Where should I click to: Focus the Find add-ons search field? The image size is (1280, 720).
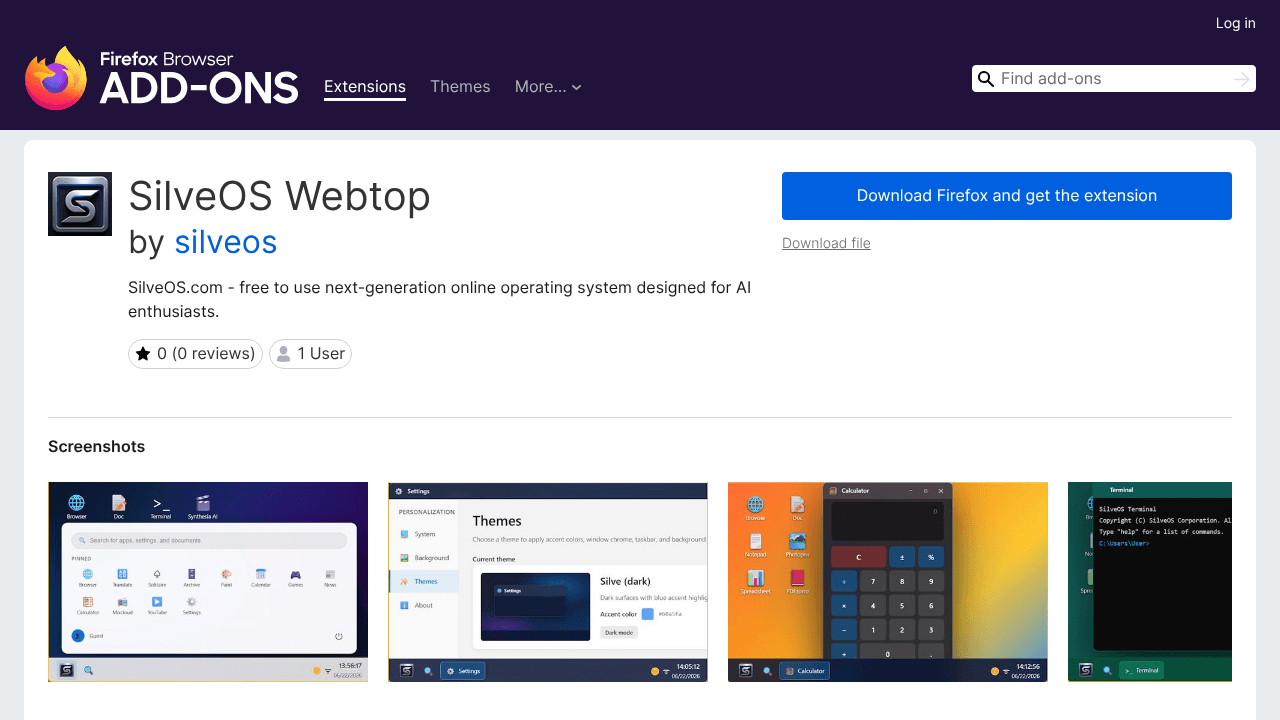(1114, 79)
